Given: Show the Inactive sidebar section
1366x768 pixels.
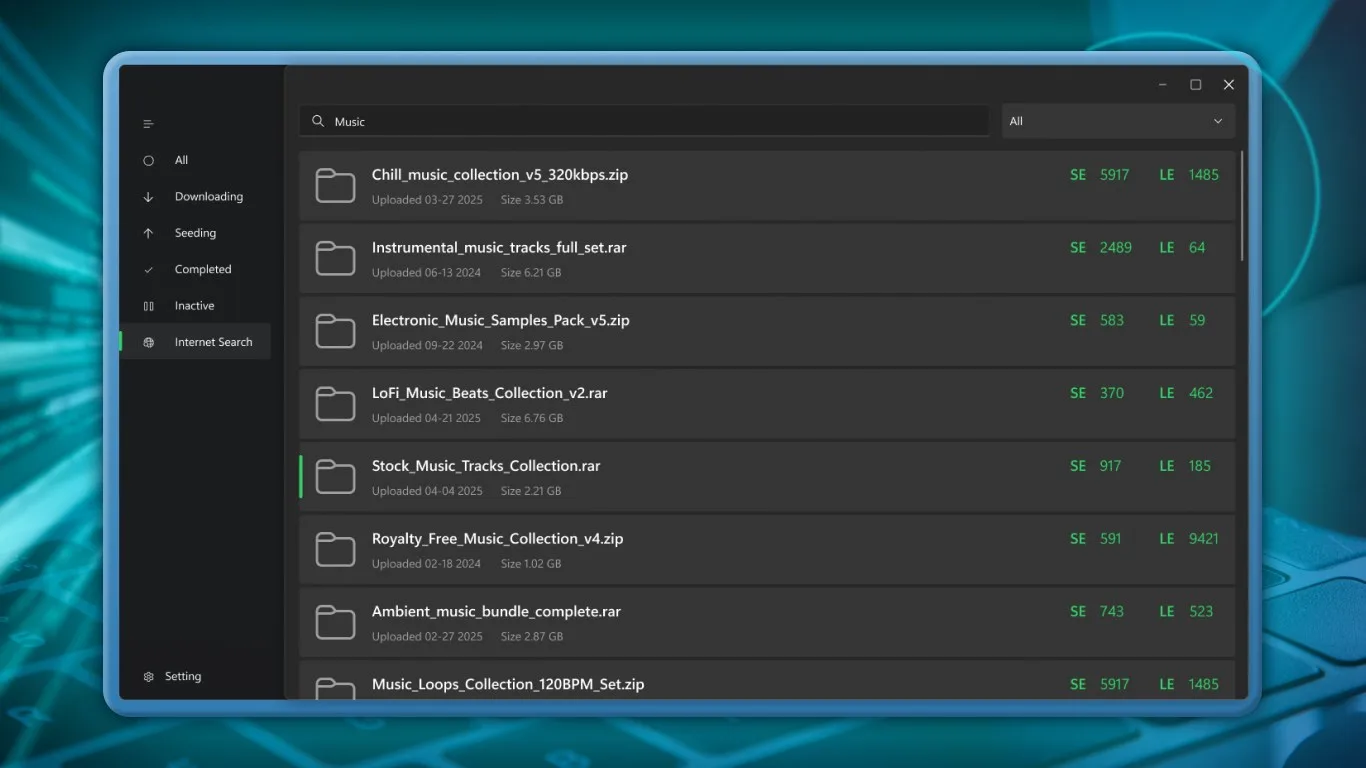Looking at the screenshot, I should click(195, 306).
